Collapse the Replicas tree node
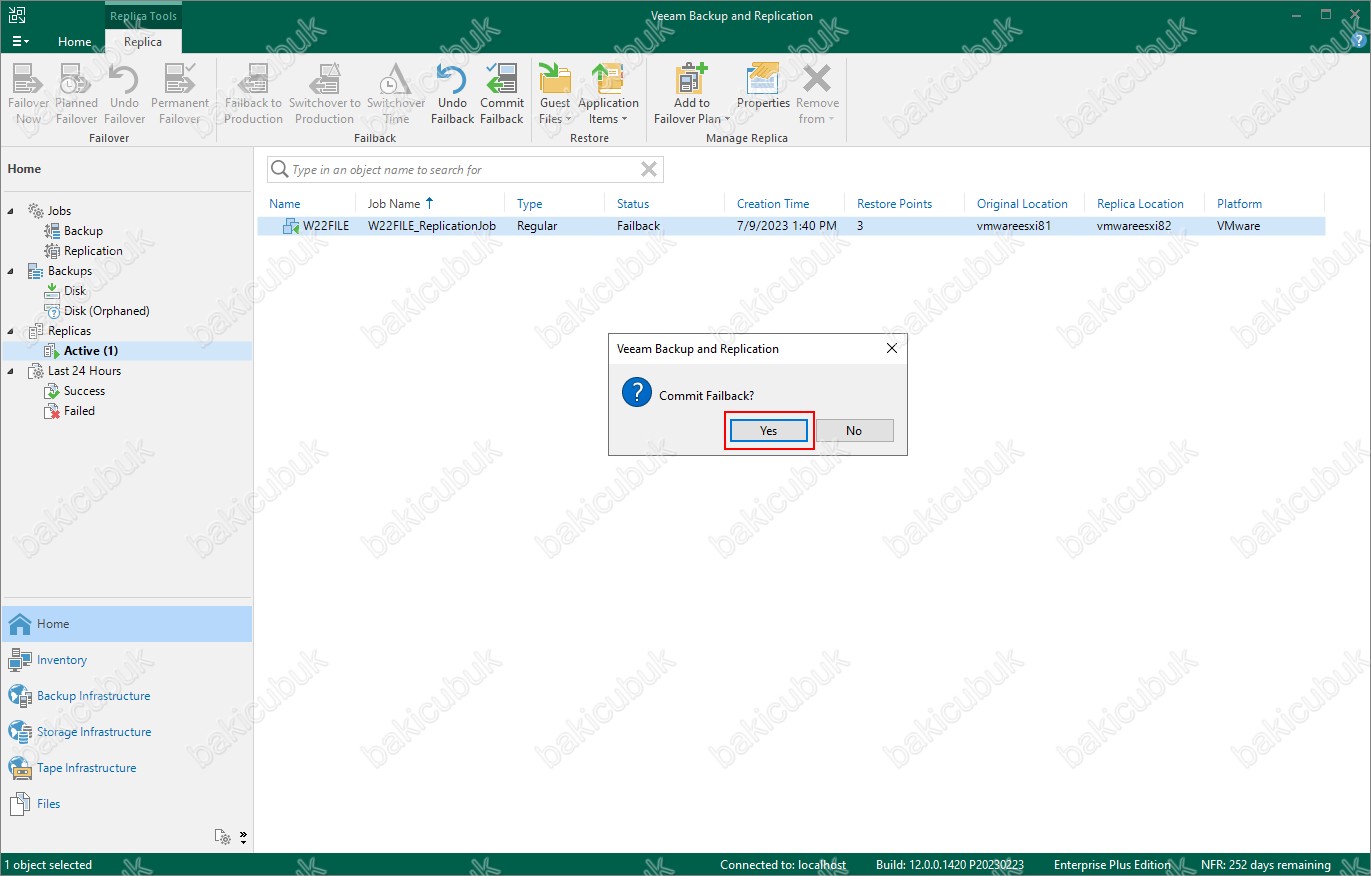 coord(12,331)
